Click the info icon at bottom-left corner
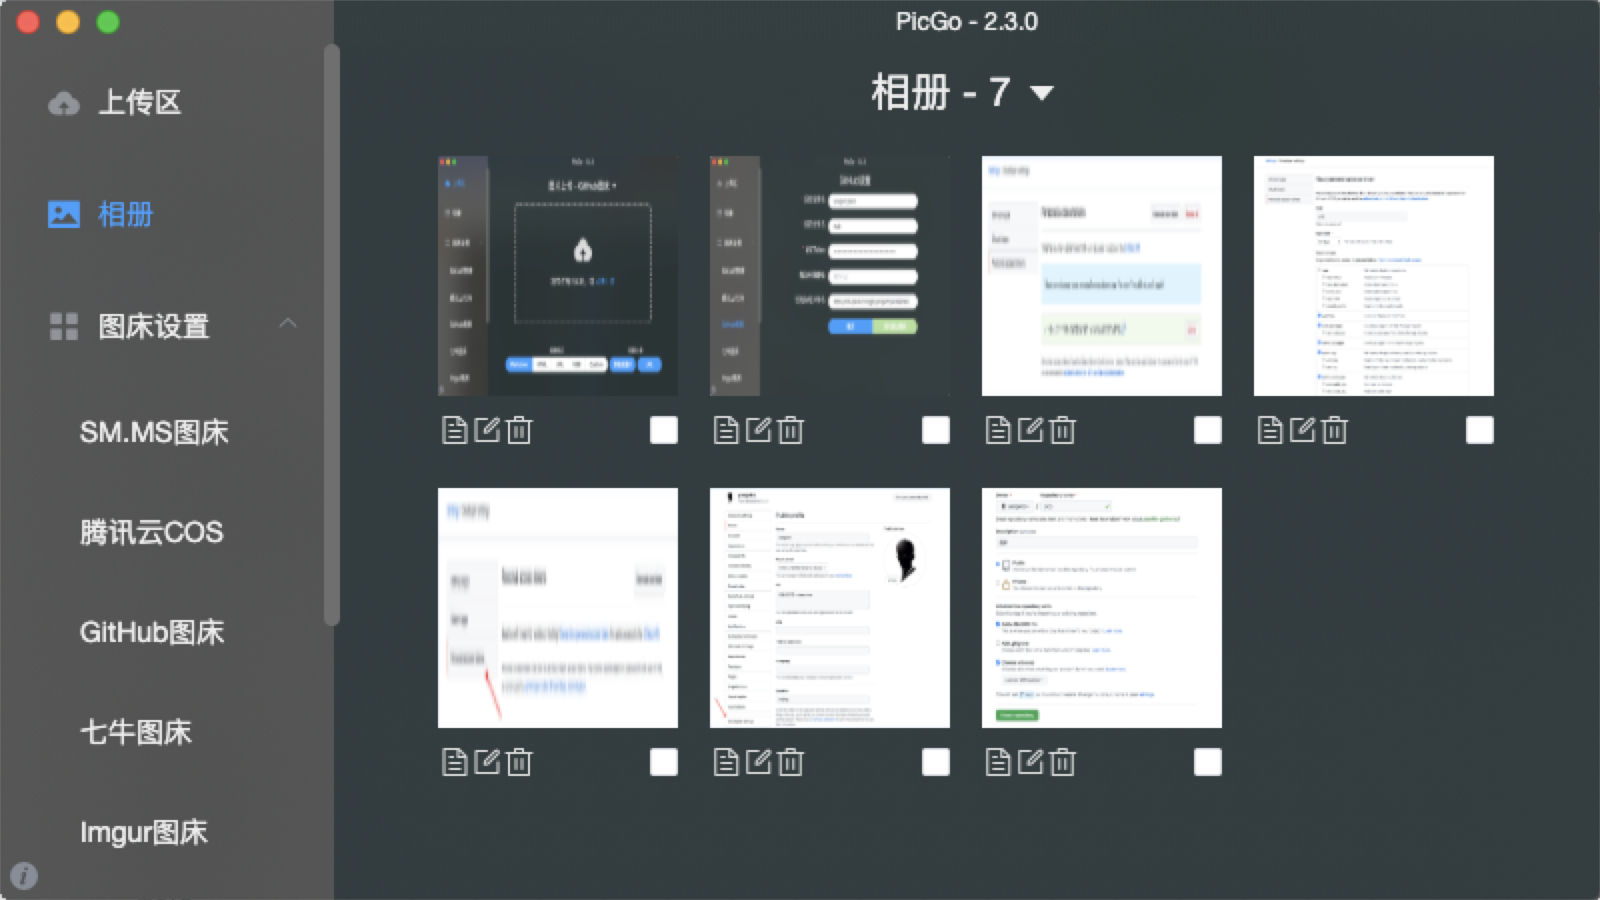This screenshot has height=900, width=1600. point(24,876)
